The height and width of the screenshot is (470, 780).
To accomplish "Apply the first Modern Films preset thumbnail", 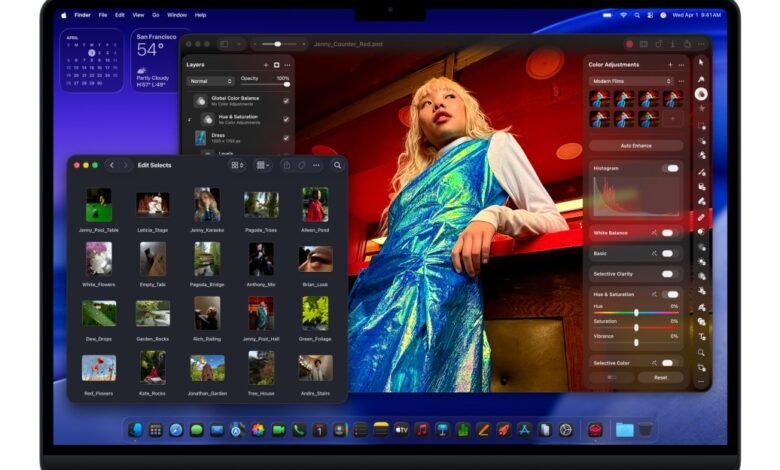I will tap(599, 98).
